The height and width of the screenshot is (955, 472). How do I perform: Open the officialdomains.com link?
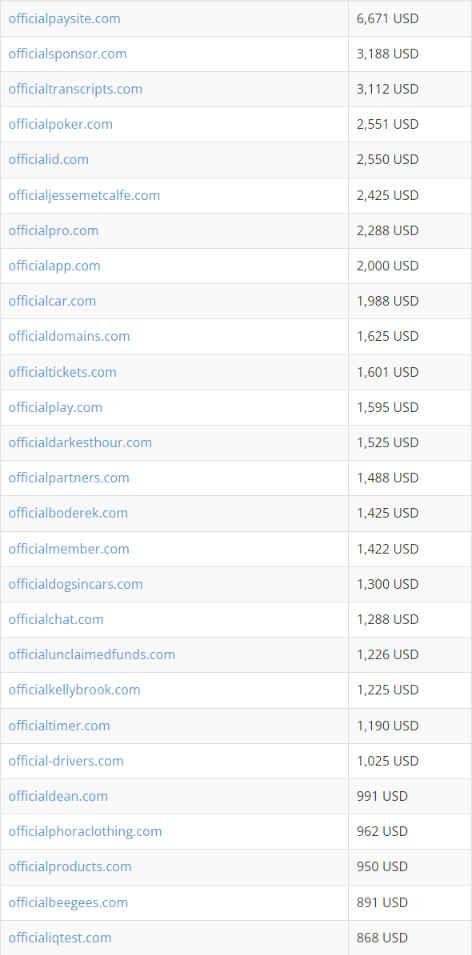(x=69, y=336)
